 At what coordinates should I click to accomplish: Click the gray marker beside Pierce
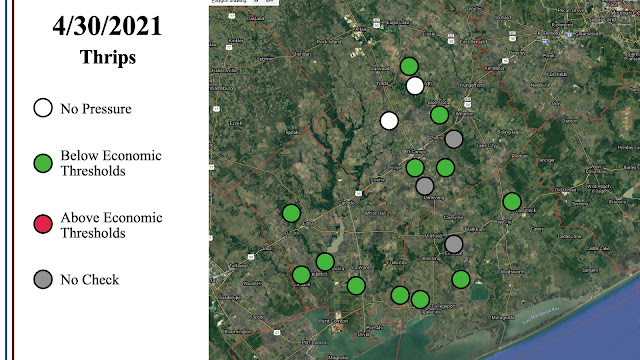click(453, 139)
